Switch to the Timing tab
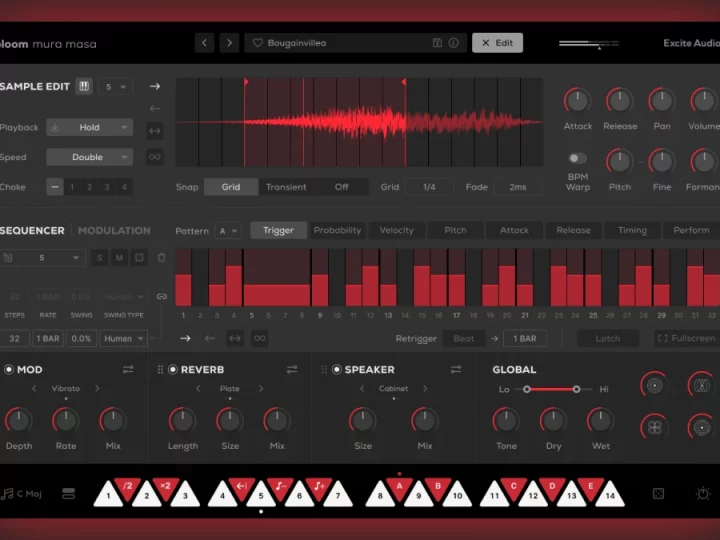The width and height of the screenshot is (720, 540). (632, 231)
